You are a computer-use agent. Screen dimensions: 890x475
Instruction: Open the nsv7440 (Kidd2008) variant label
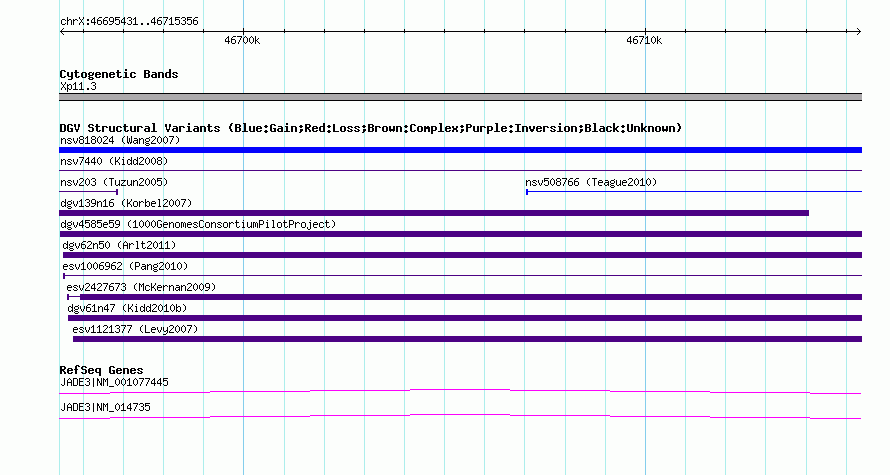point(114,161)
